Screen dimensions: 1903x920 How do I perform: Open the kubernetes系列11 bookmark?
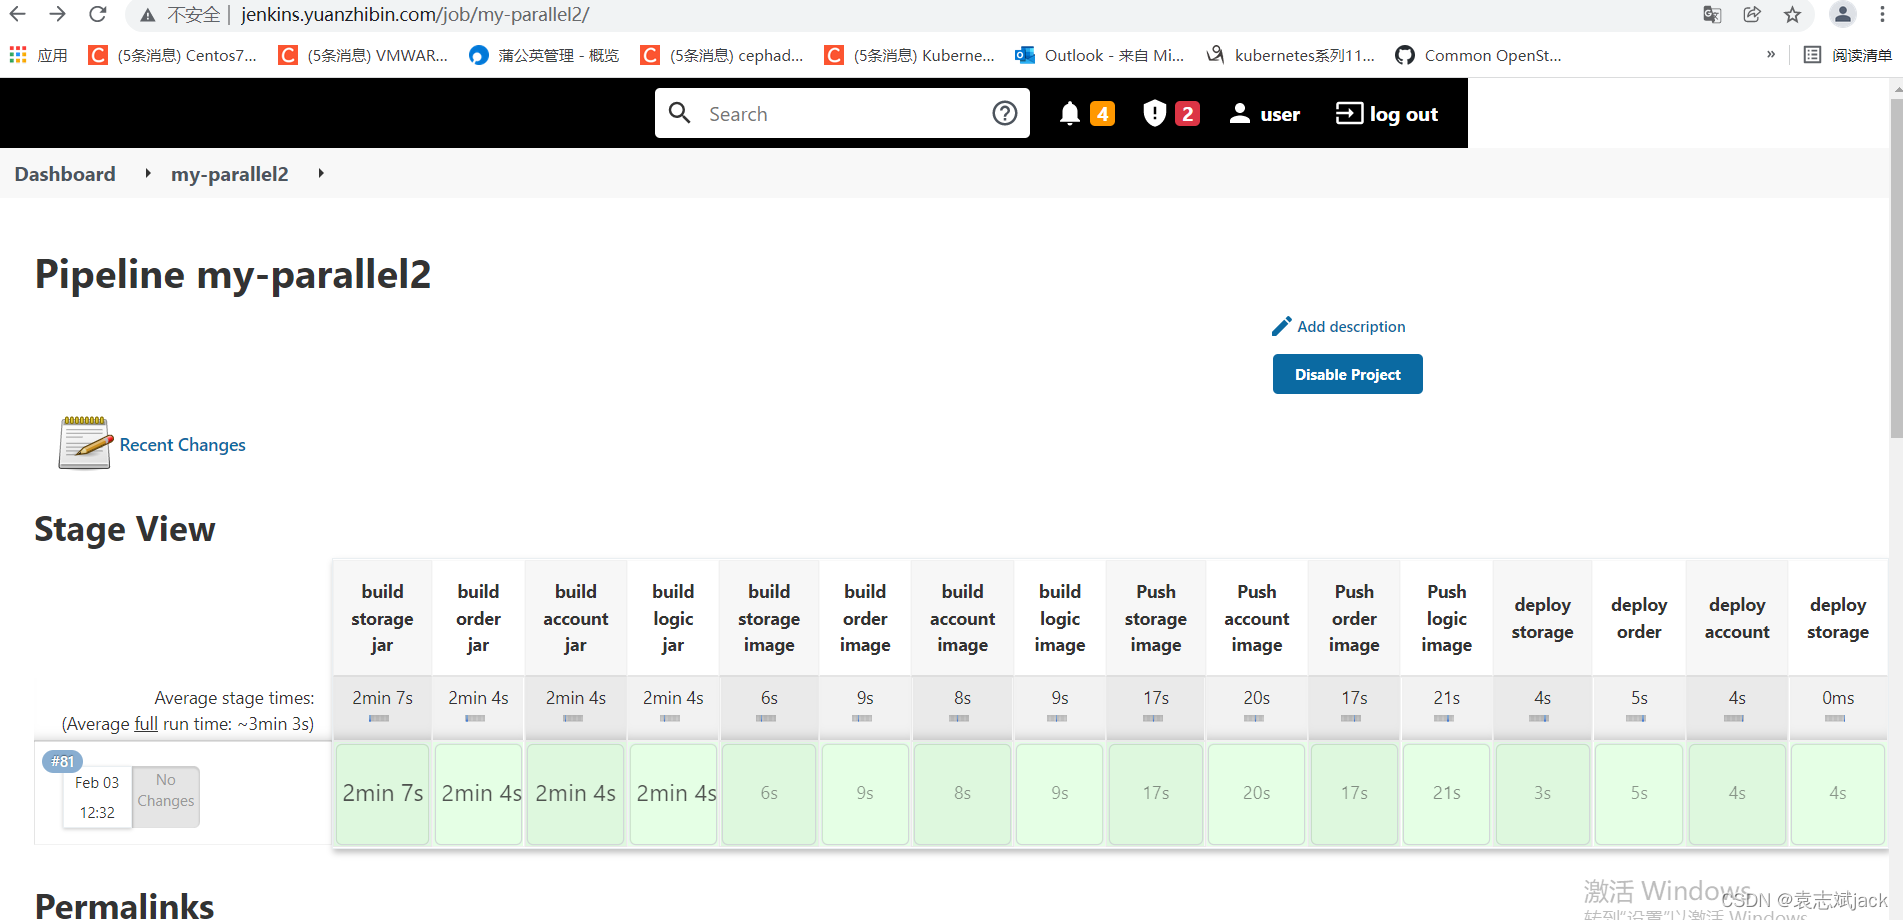(x=1291, y=55)
